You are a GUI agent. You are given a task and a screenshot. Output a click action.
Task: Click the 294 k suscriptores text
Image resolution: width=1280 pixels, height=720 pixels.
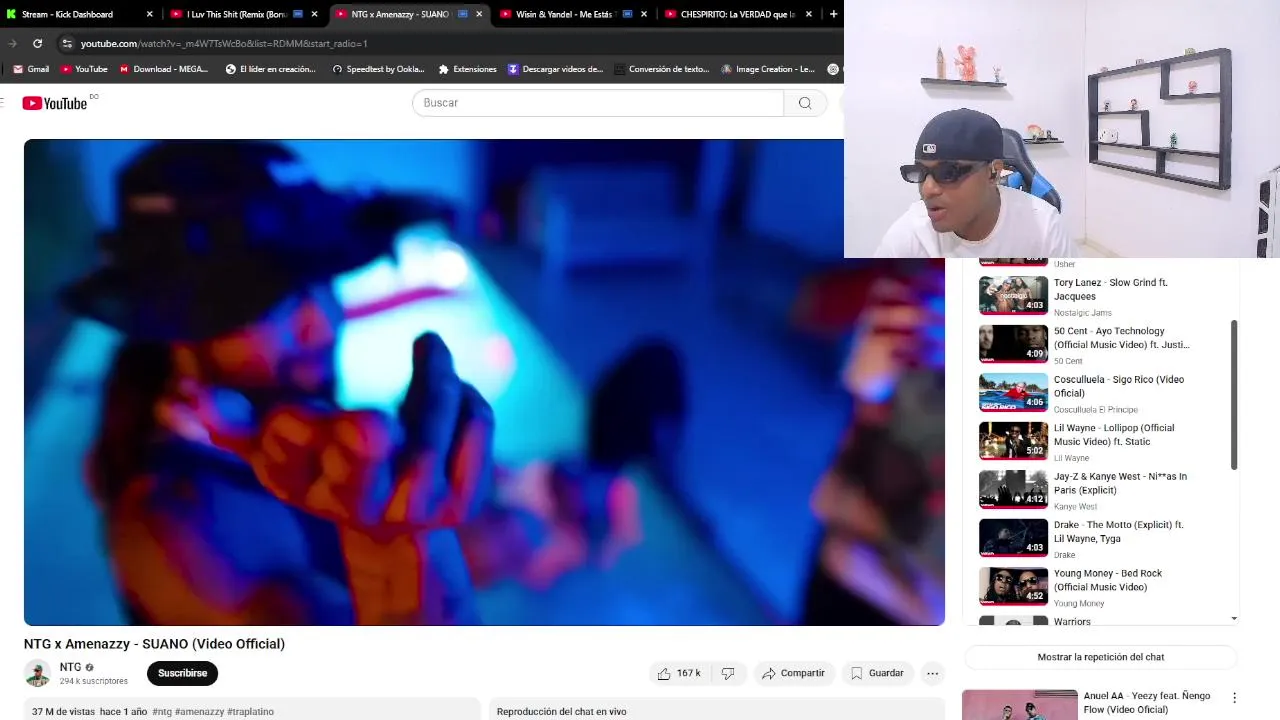94,681
